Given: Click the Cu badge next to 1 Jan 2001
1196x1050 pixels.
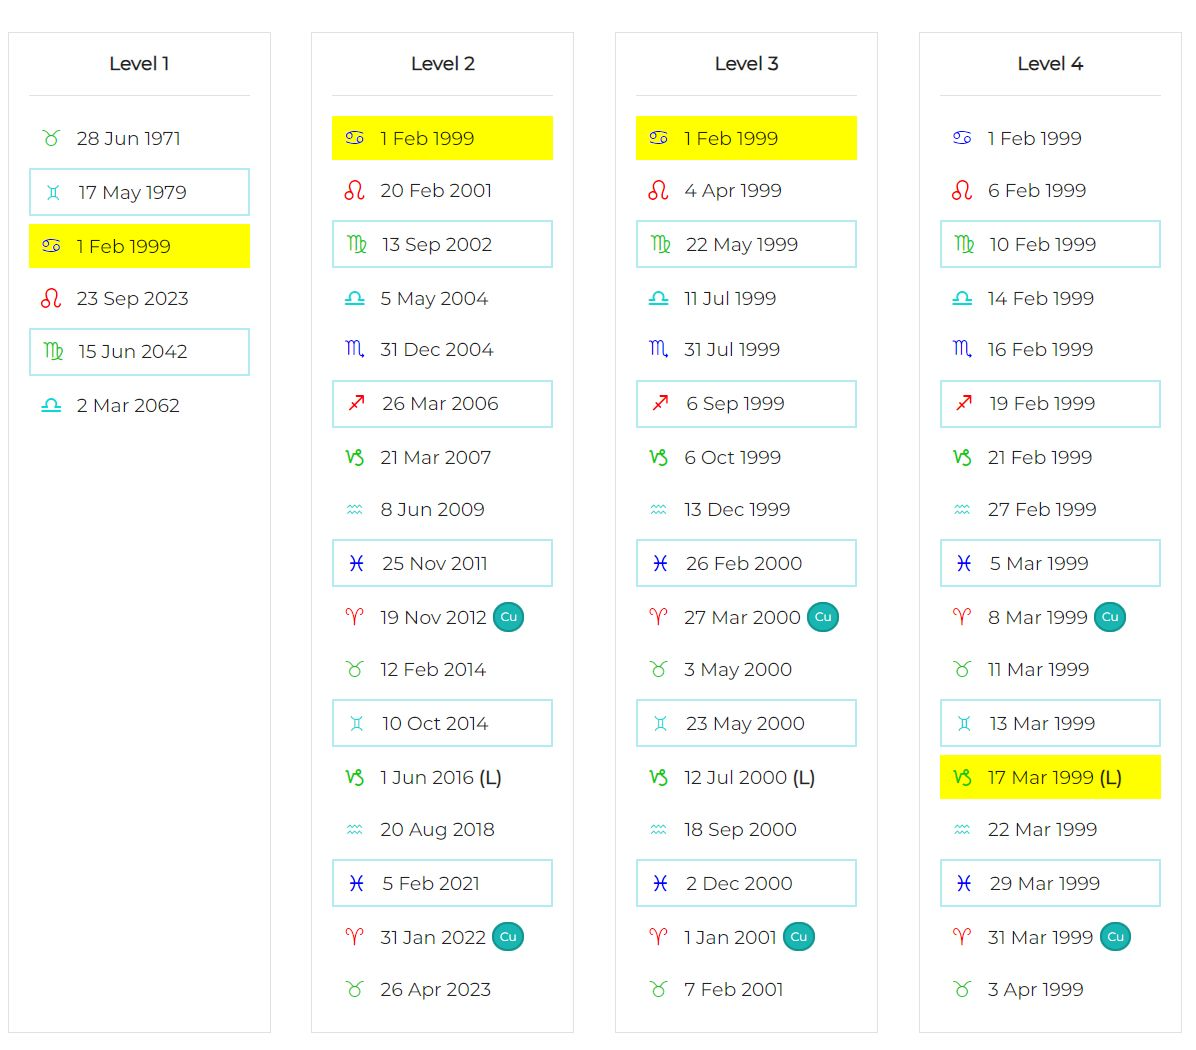Looking at the screenshot, I should [798, 937].
